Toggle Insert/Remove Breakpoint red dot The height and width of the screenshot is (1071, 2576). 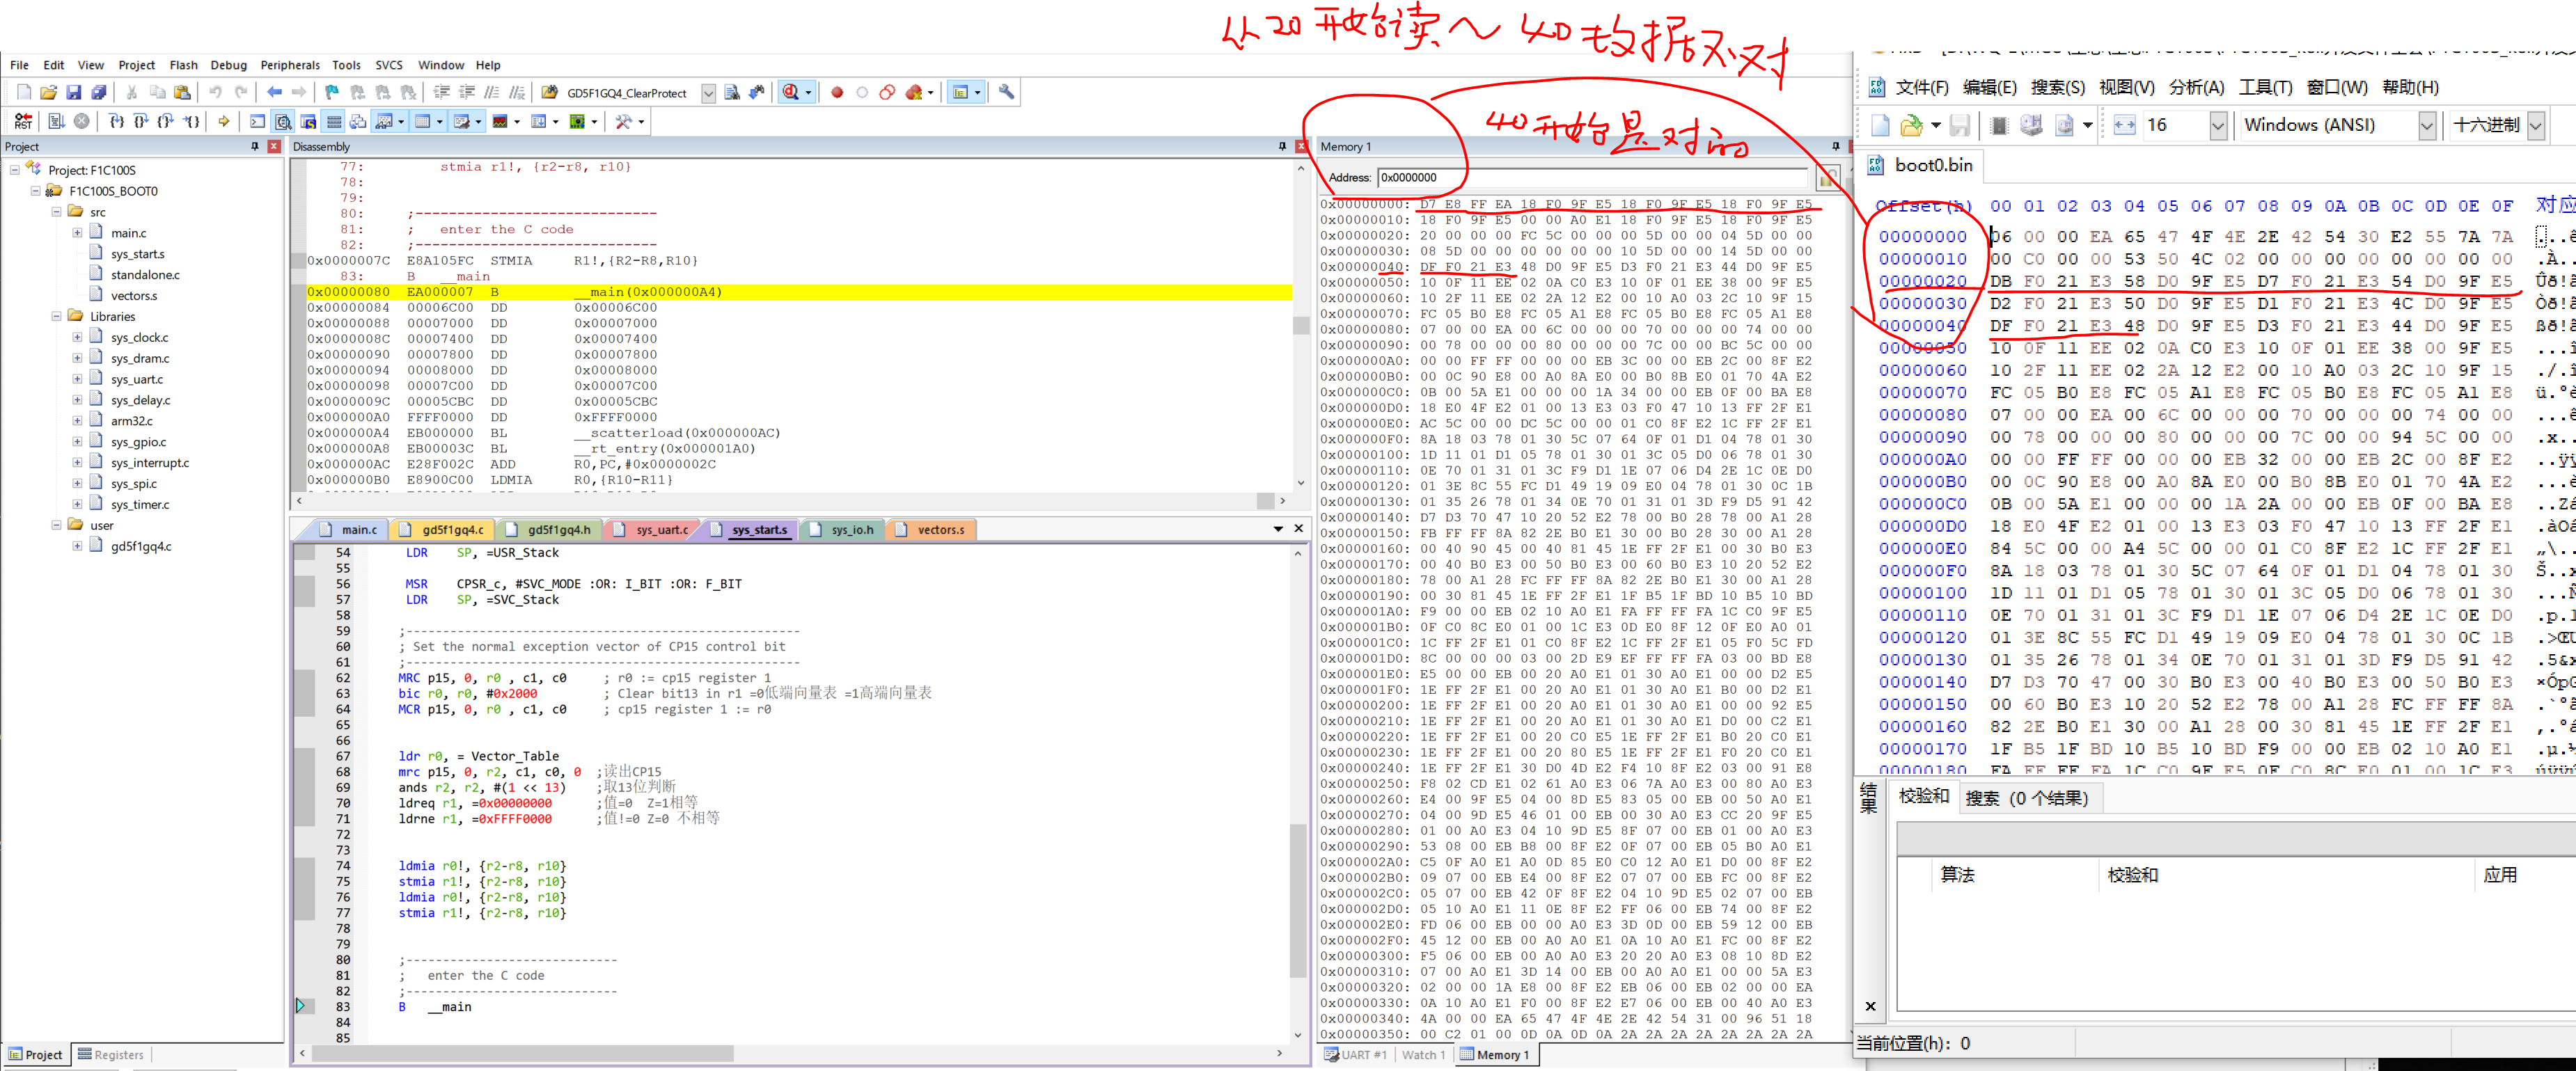pos(837,92)
